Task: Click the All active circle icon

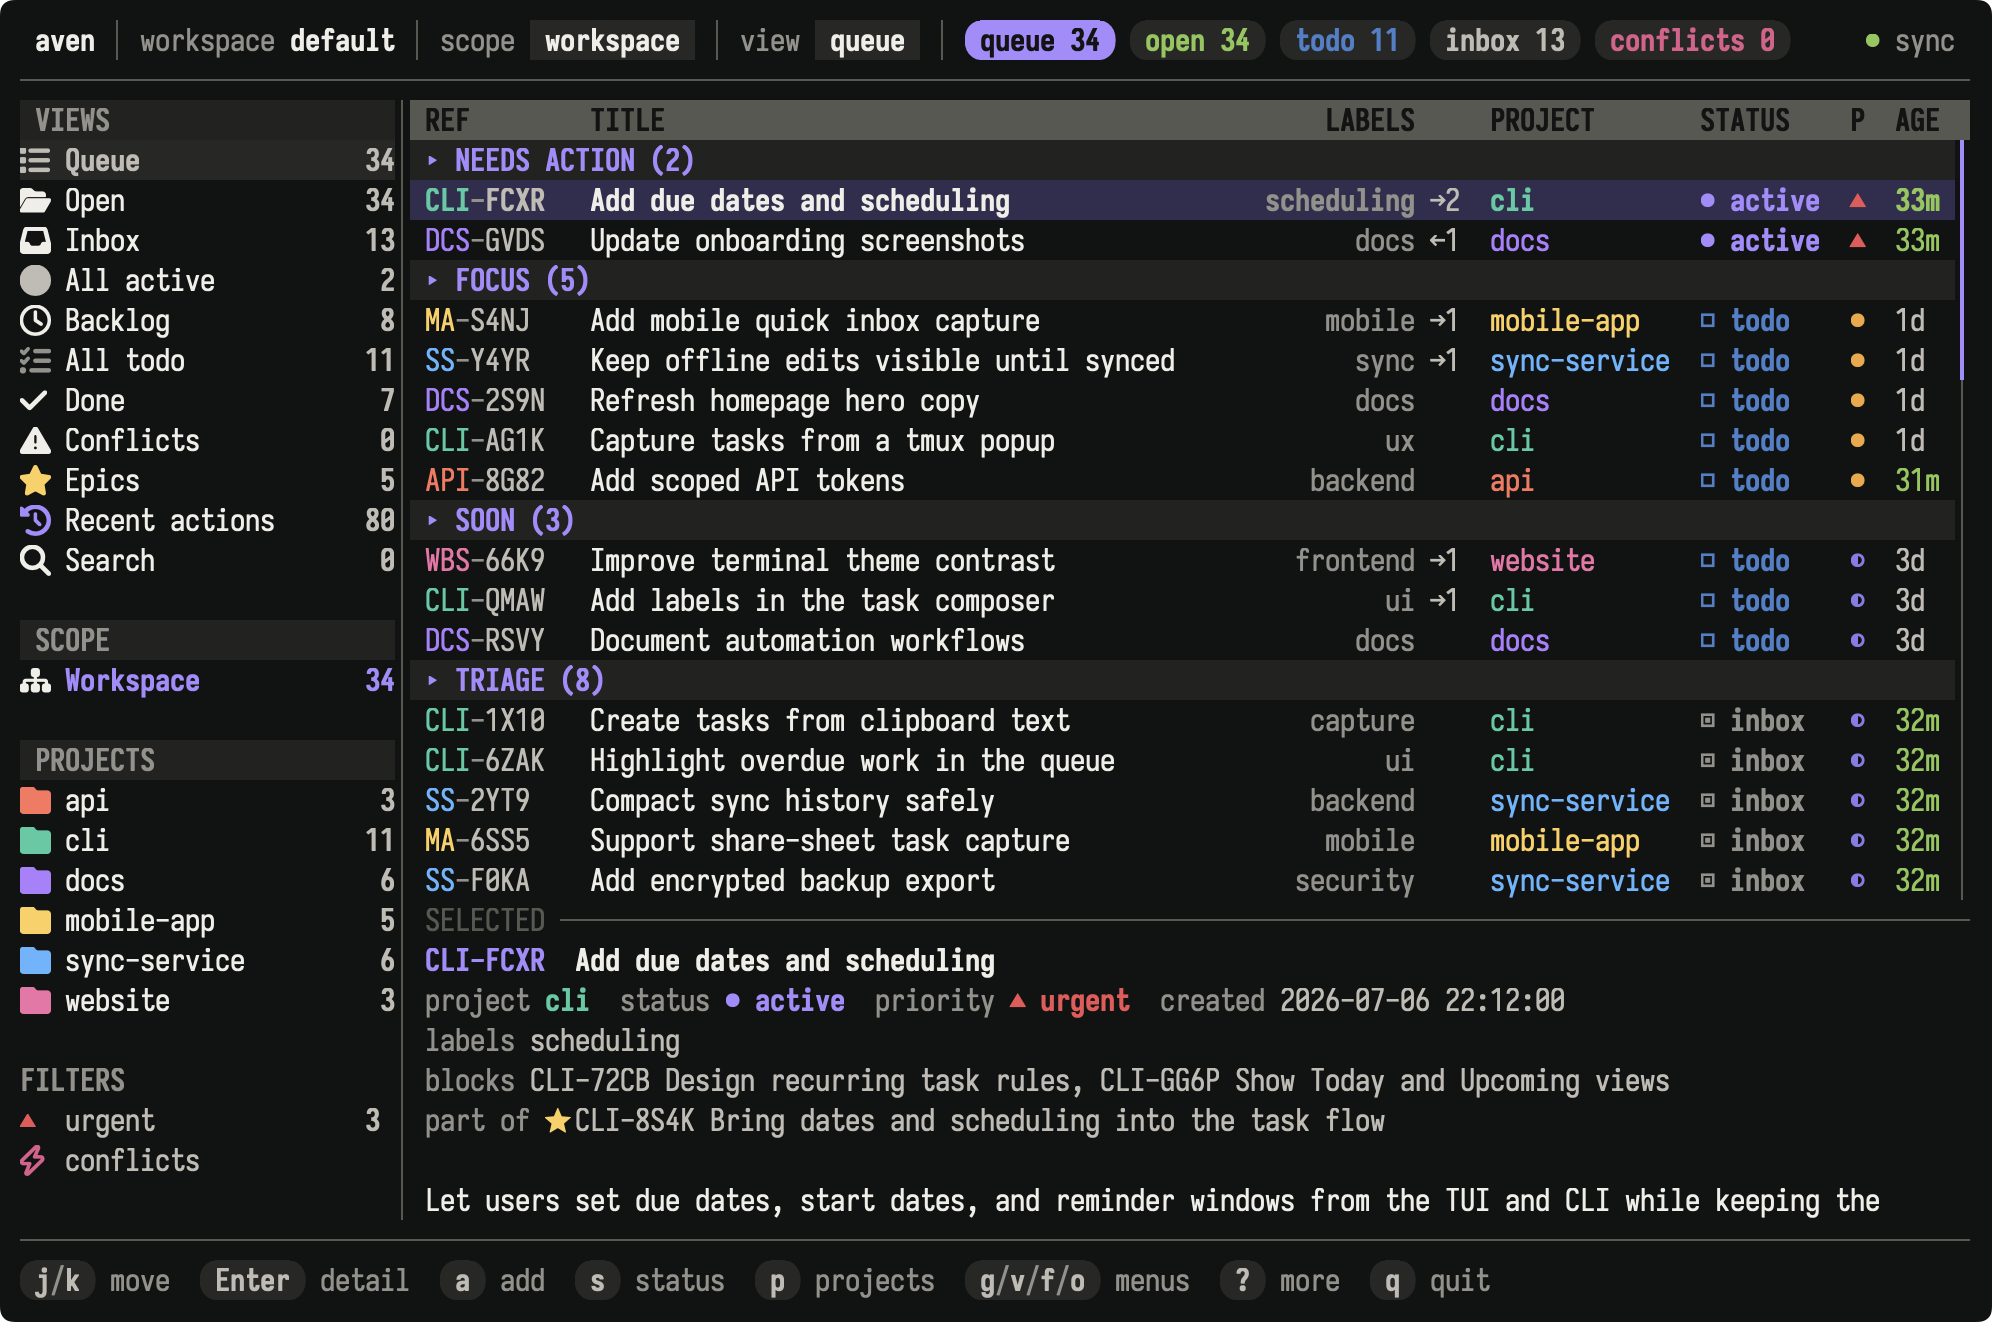Action: 35,280
